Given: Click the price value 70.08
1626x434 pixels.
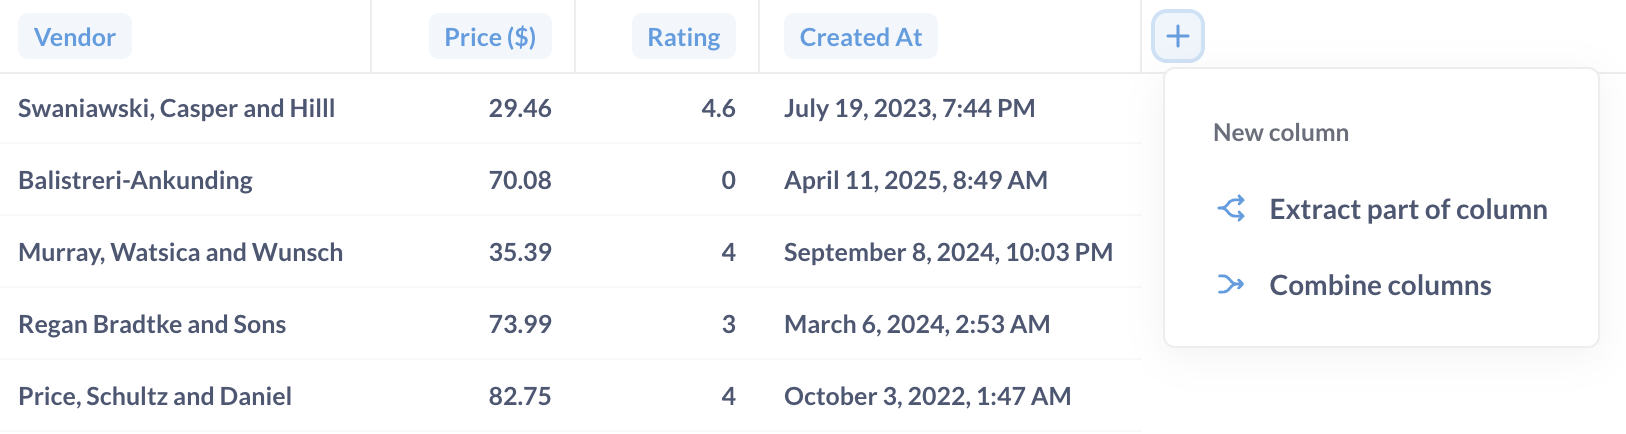Looking at the screenshot, I should click(x=520, y=180).
